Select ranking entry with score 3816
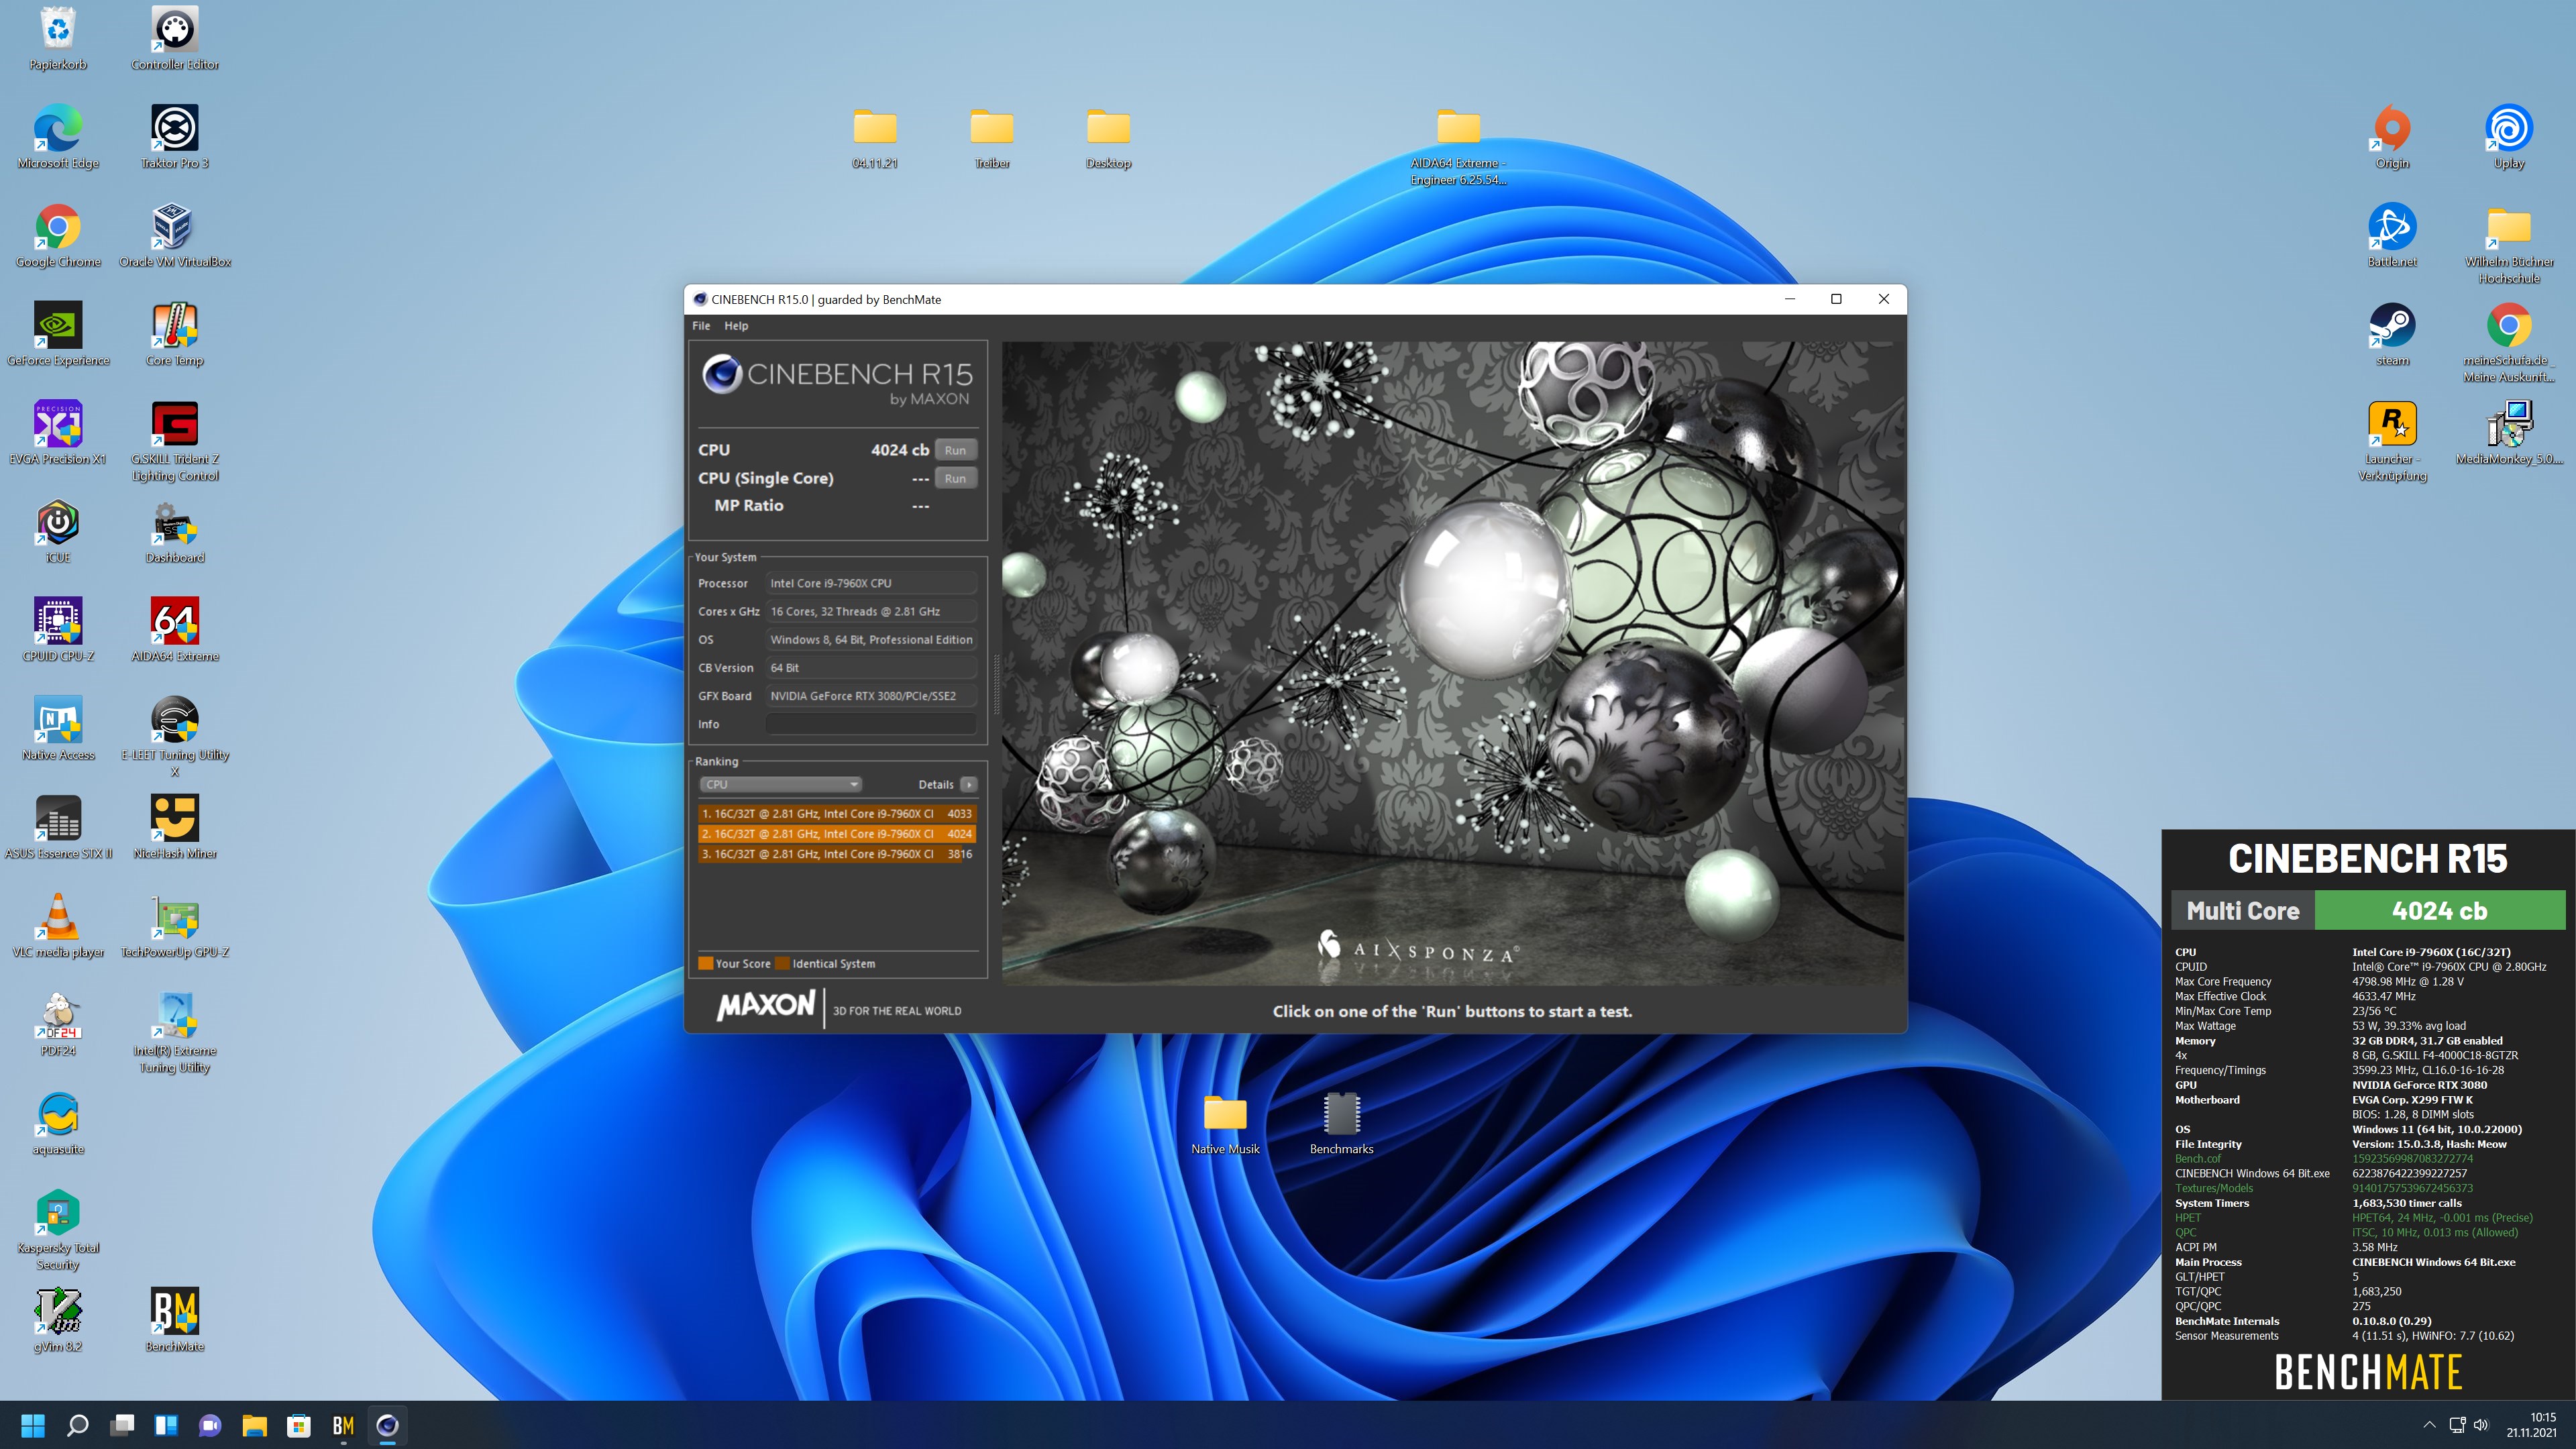2576x1449 pixels. [x=837, y=854]
